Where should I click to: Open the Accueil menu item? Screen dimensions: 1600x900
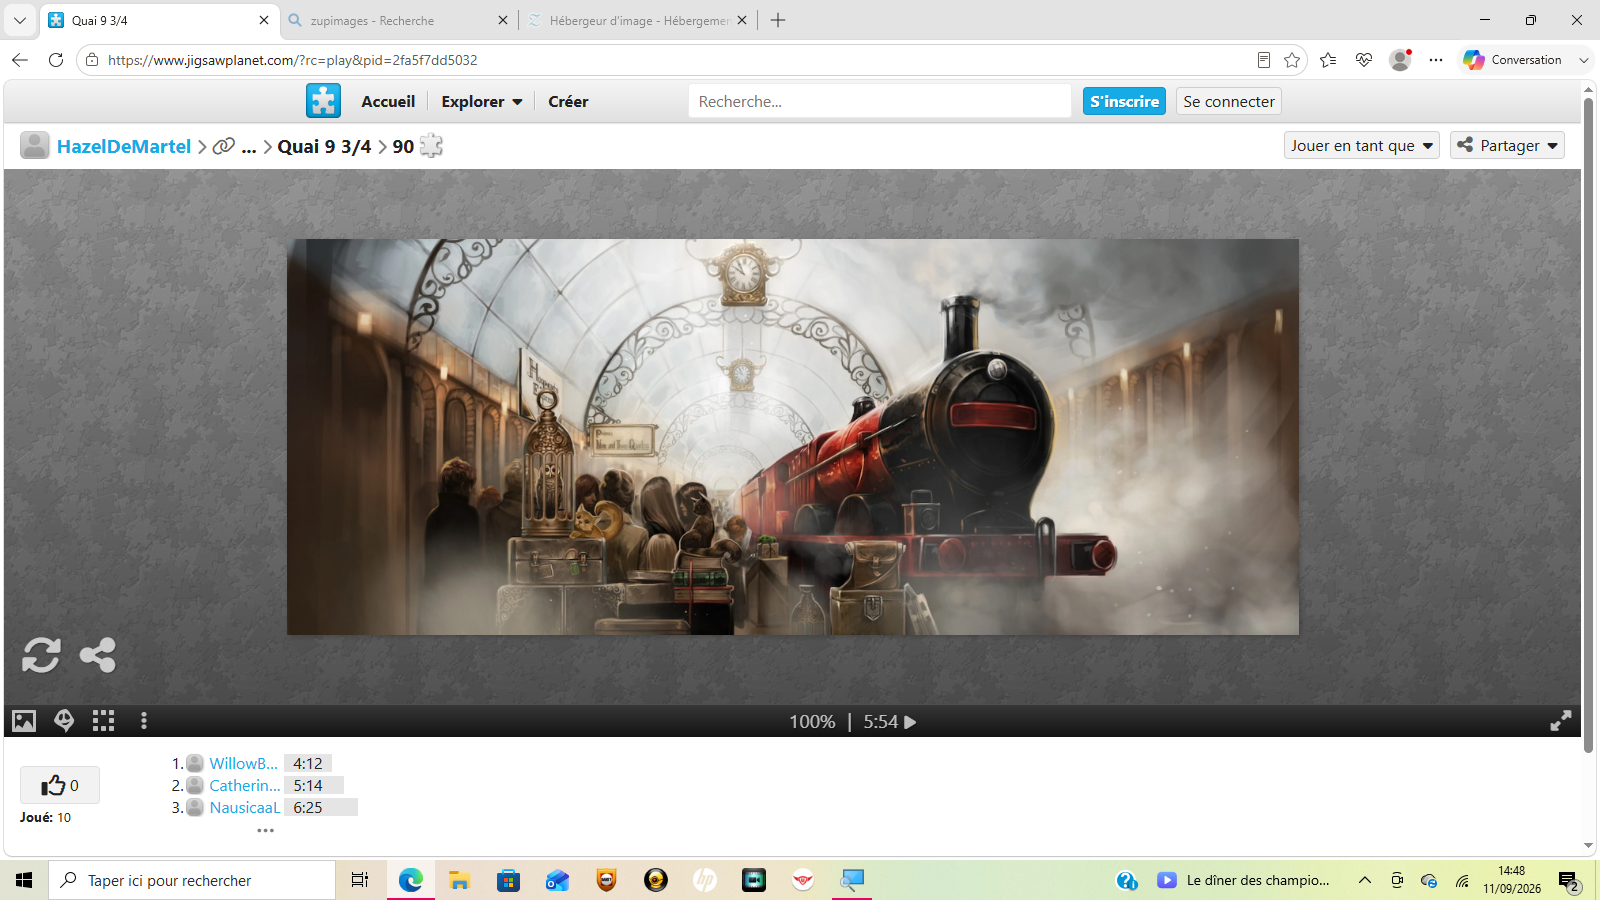(388, 102)
